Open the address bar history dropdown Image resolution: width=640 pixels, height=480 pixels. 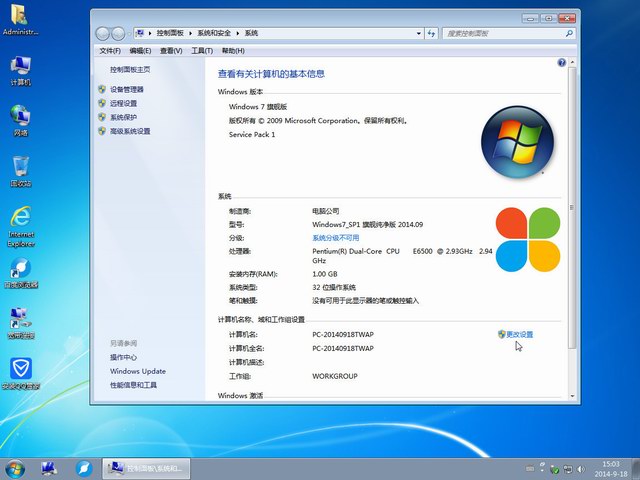tap(419, 33)
